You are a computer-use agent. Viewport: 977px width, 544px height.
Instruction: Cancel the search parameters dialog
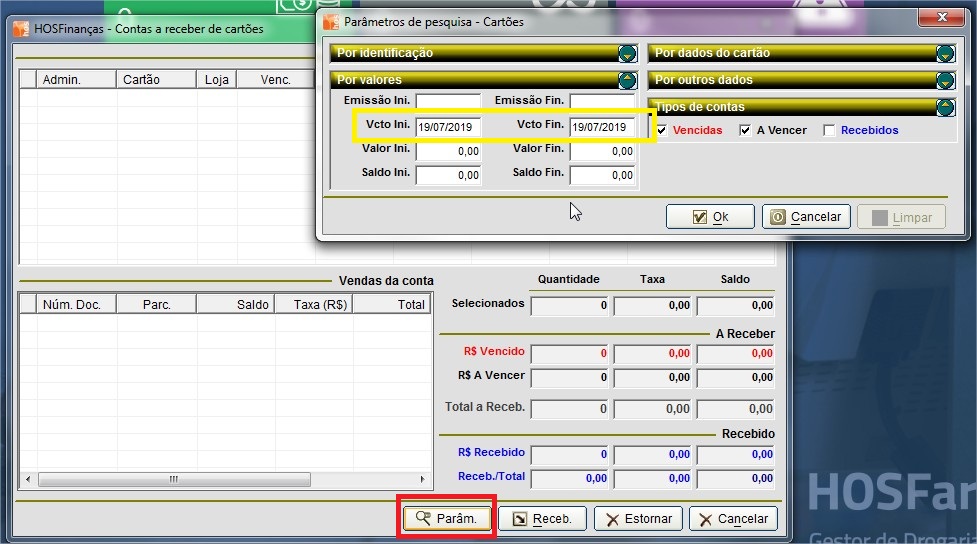pos(806,217)
